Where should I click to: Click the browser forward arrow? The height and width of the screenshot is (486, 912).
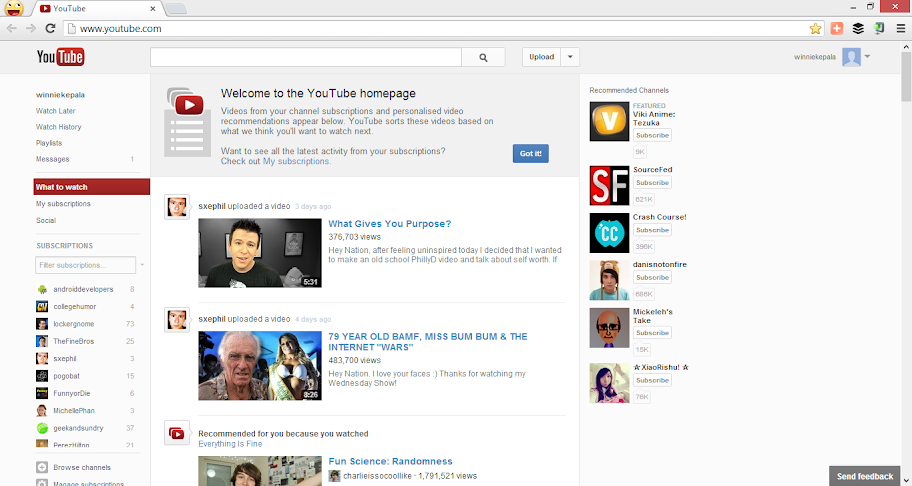point(31,28)
